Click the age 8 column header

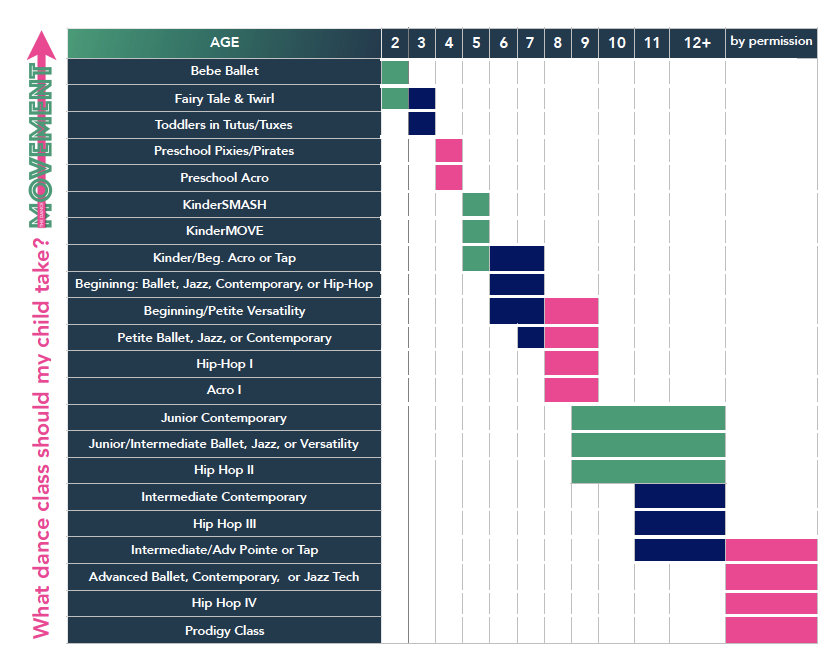(x=558, y=43)
